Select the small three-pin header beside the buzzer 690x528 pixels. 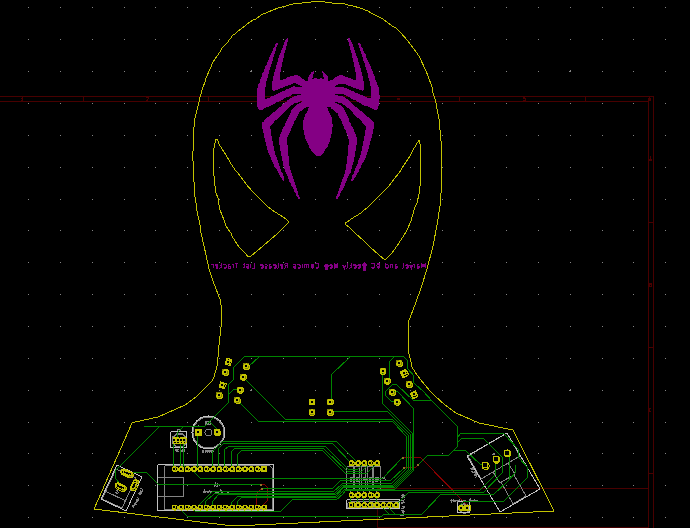(178, 440)
